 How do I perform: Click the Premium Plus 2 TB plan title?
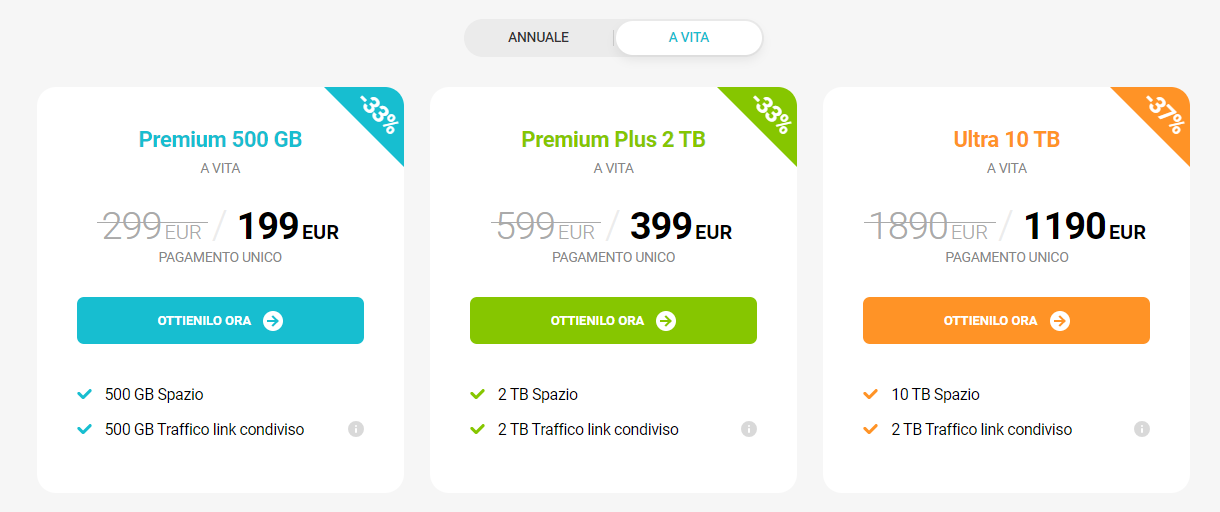point(613,139)
